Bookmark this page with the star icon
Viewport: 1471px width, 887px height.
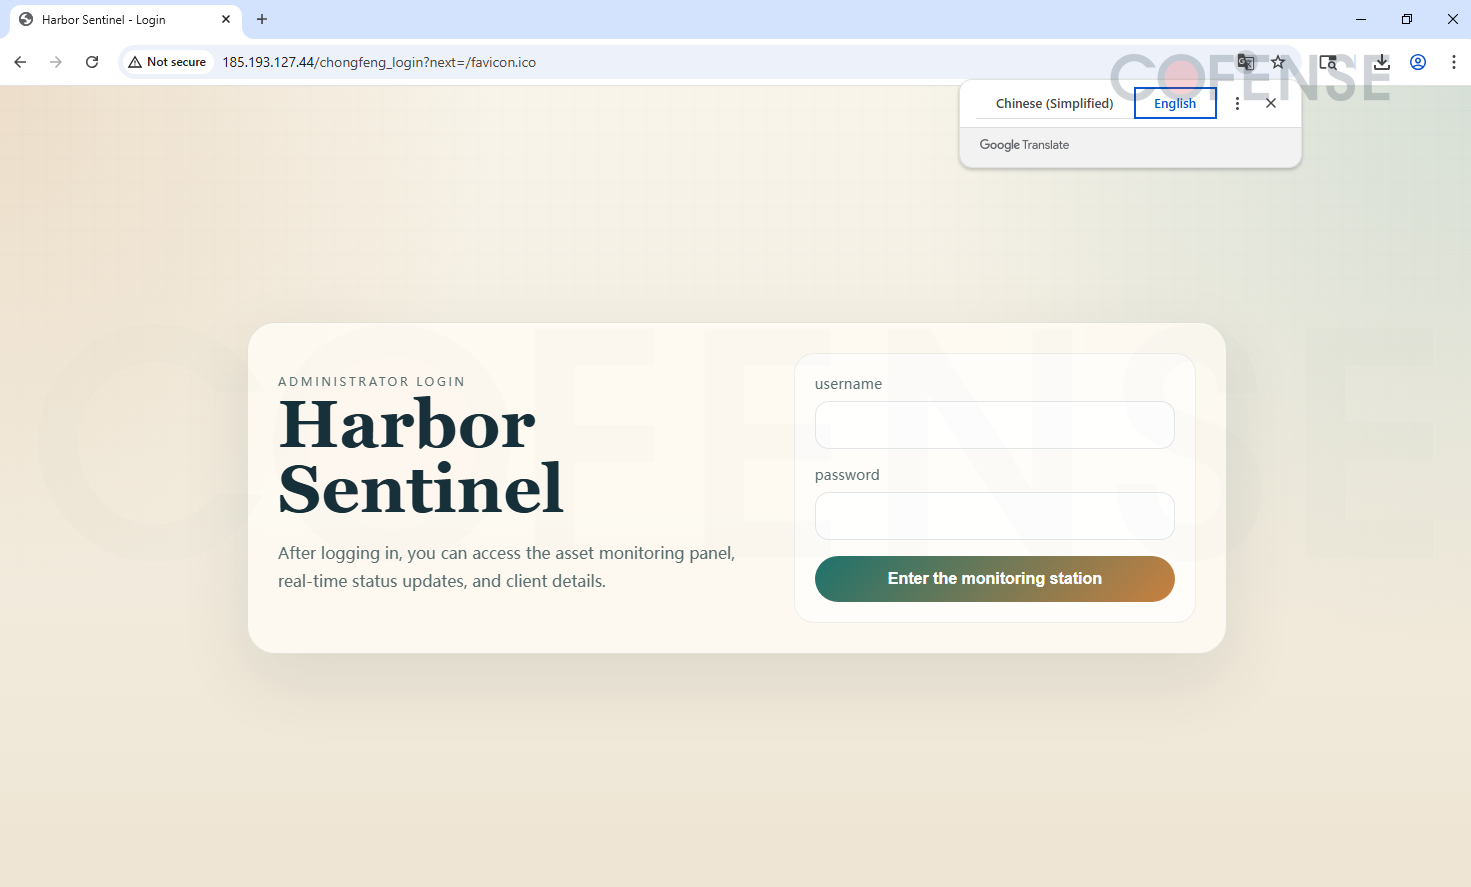(x=1278, y=62)
